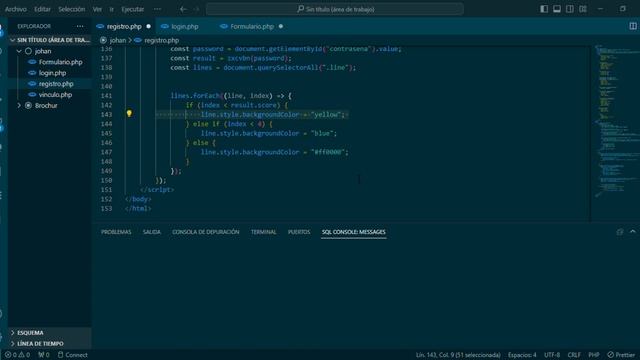Click johan folder circle icon in tree
Viewport: 640px width, 360px height.
(28, 51)
